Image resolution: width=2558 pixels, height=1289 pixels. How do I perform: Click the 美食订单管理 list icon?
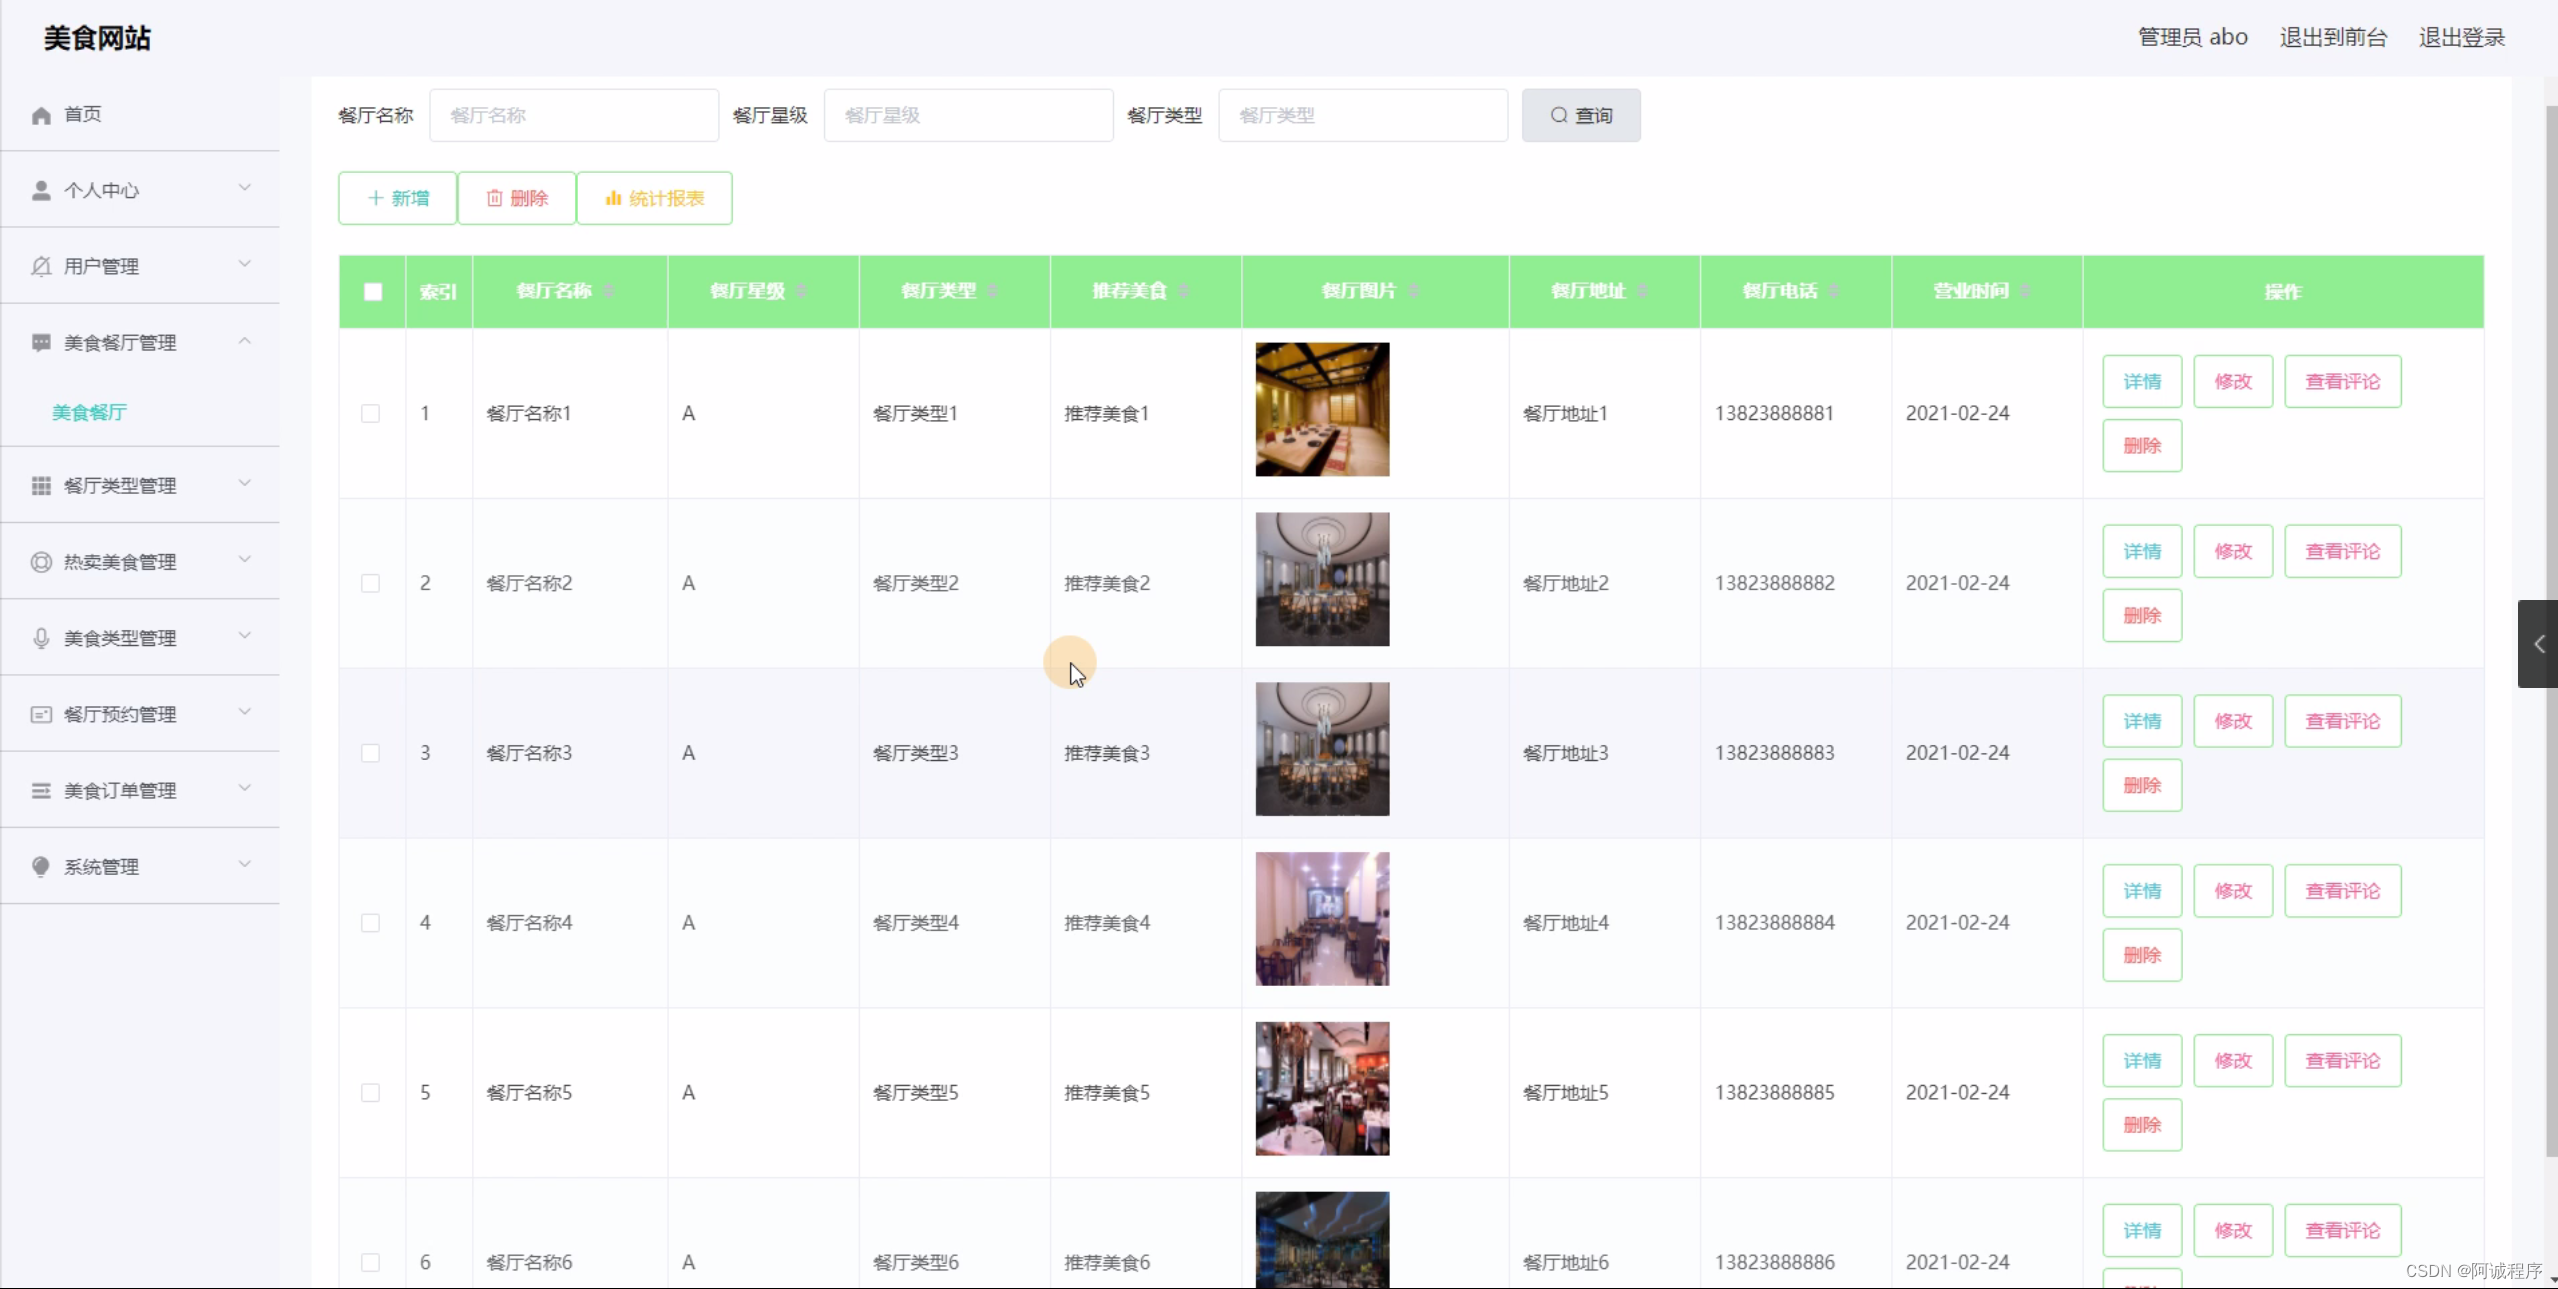(41, 791)
